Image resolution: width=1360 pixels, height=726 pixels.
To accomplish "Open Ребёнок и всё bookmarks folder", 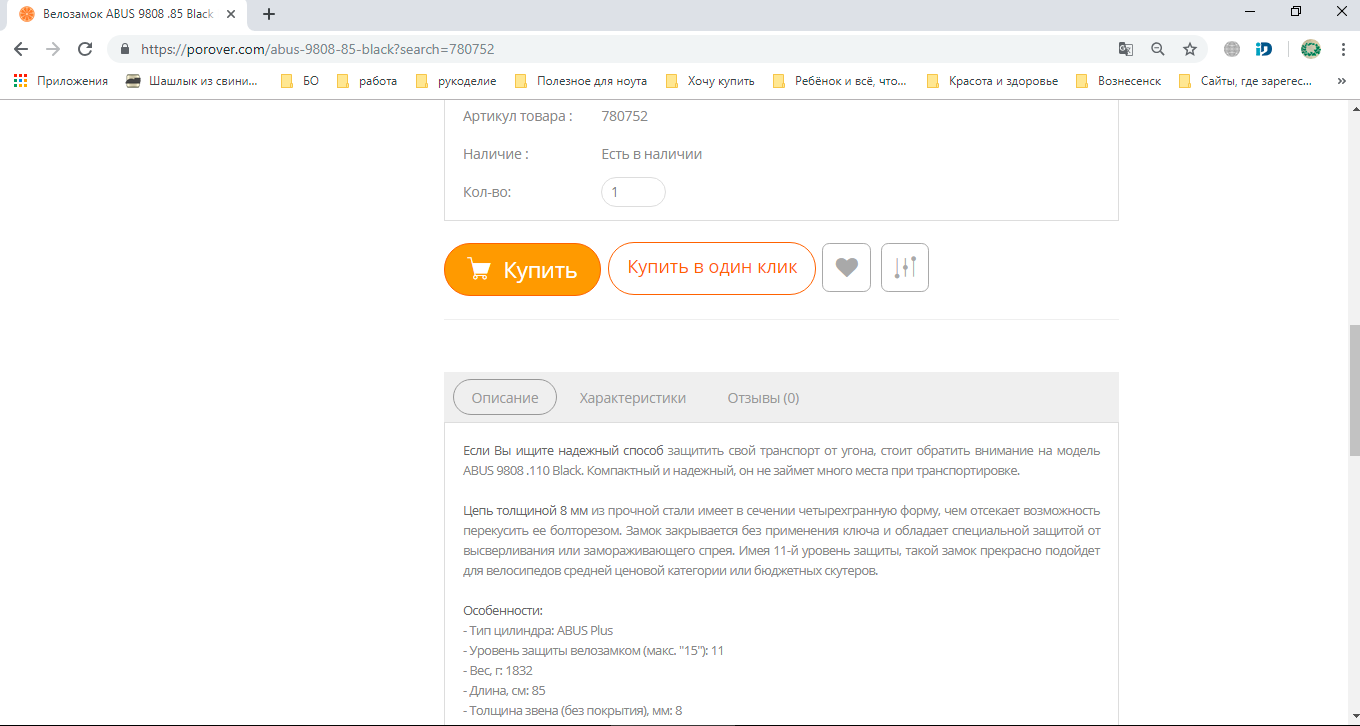I will [840, 81].
